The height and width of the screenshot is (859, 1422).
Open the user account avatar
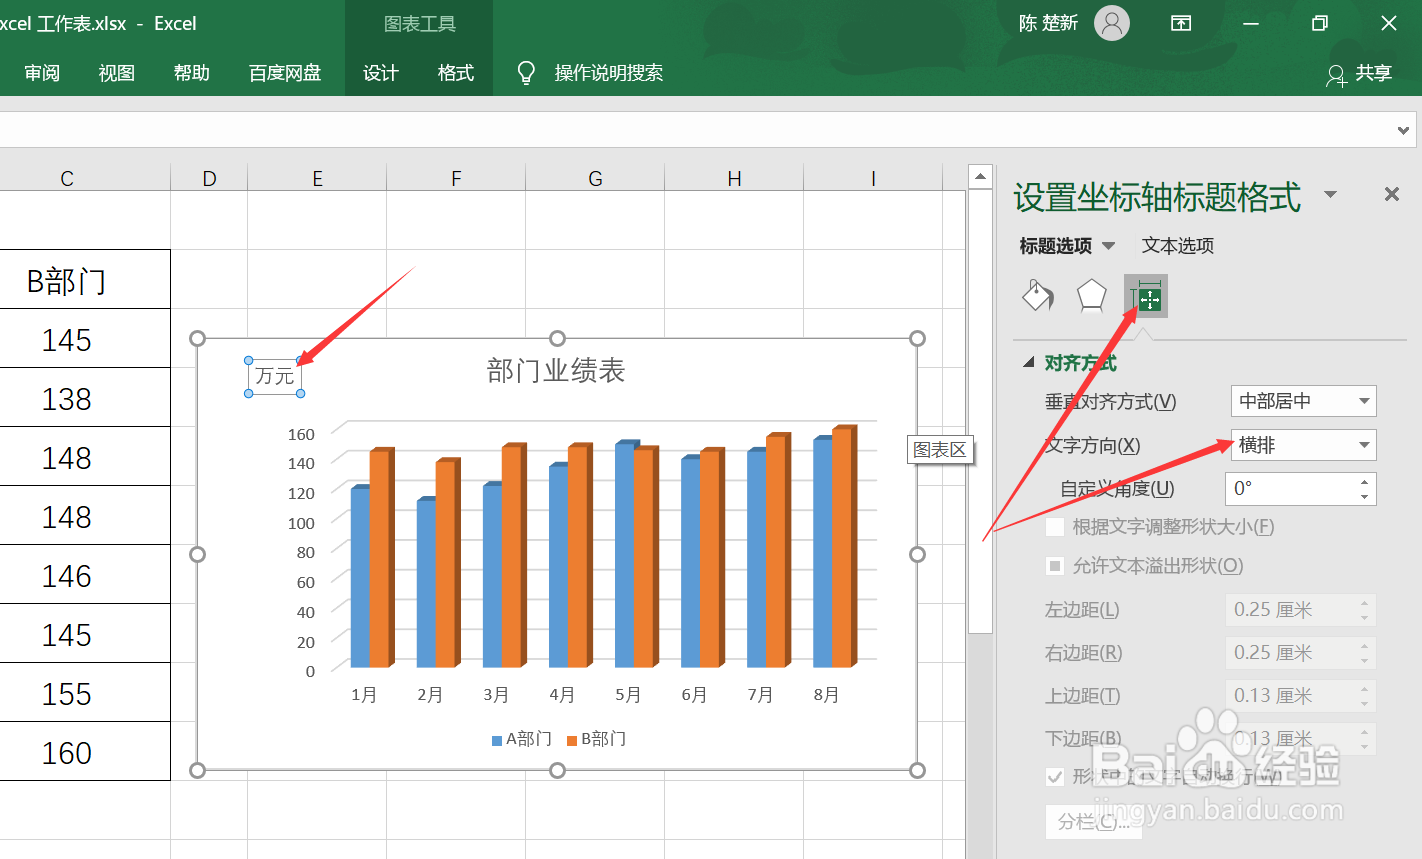click(1112, 23)
